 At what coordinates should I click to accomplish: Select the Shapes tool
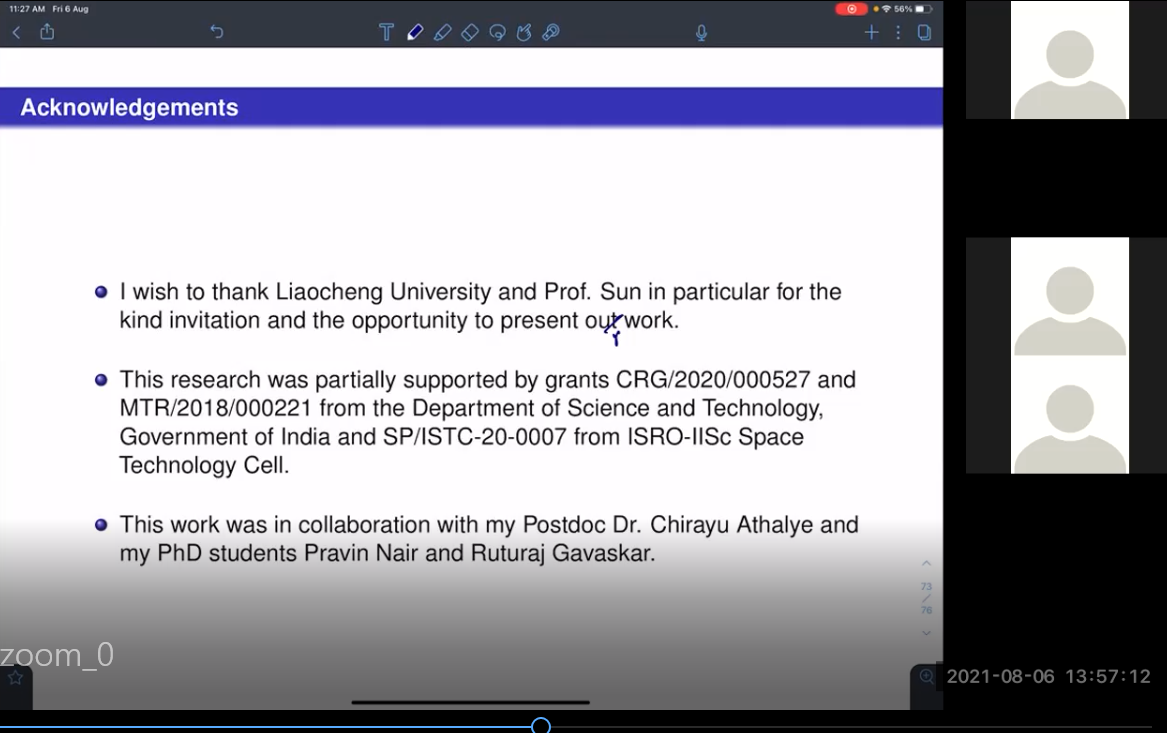click(x=524, y=33)
